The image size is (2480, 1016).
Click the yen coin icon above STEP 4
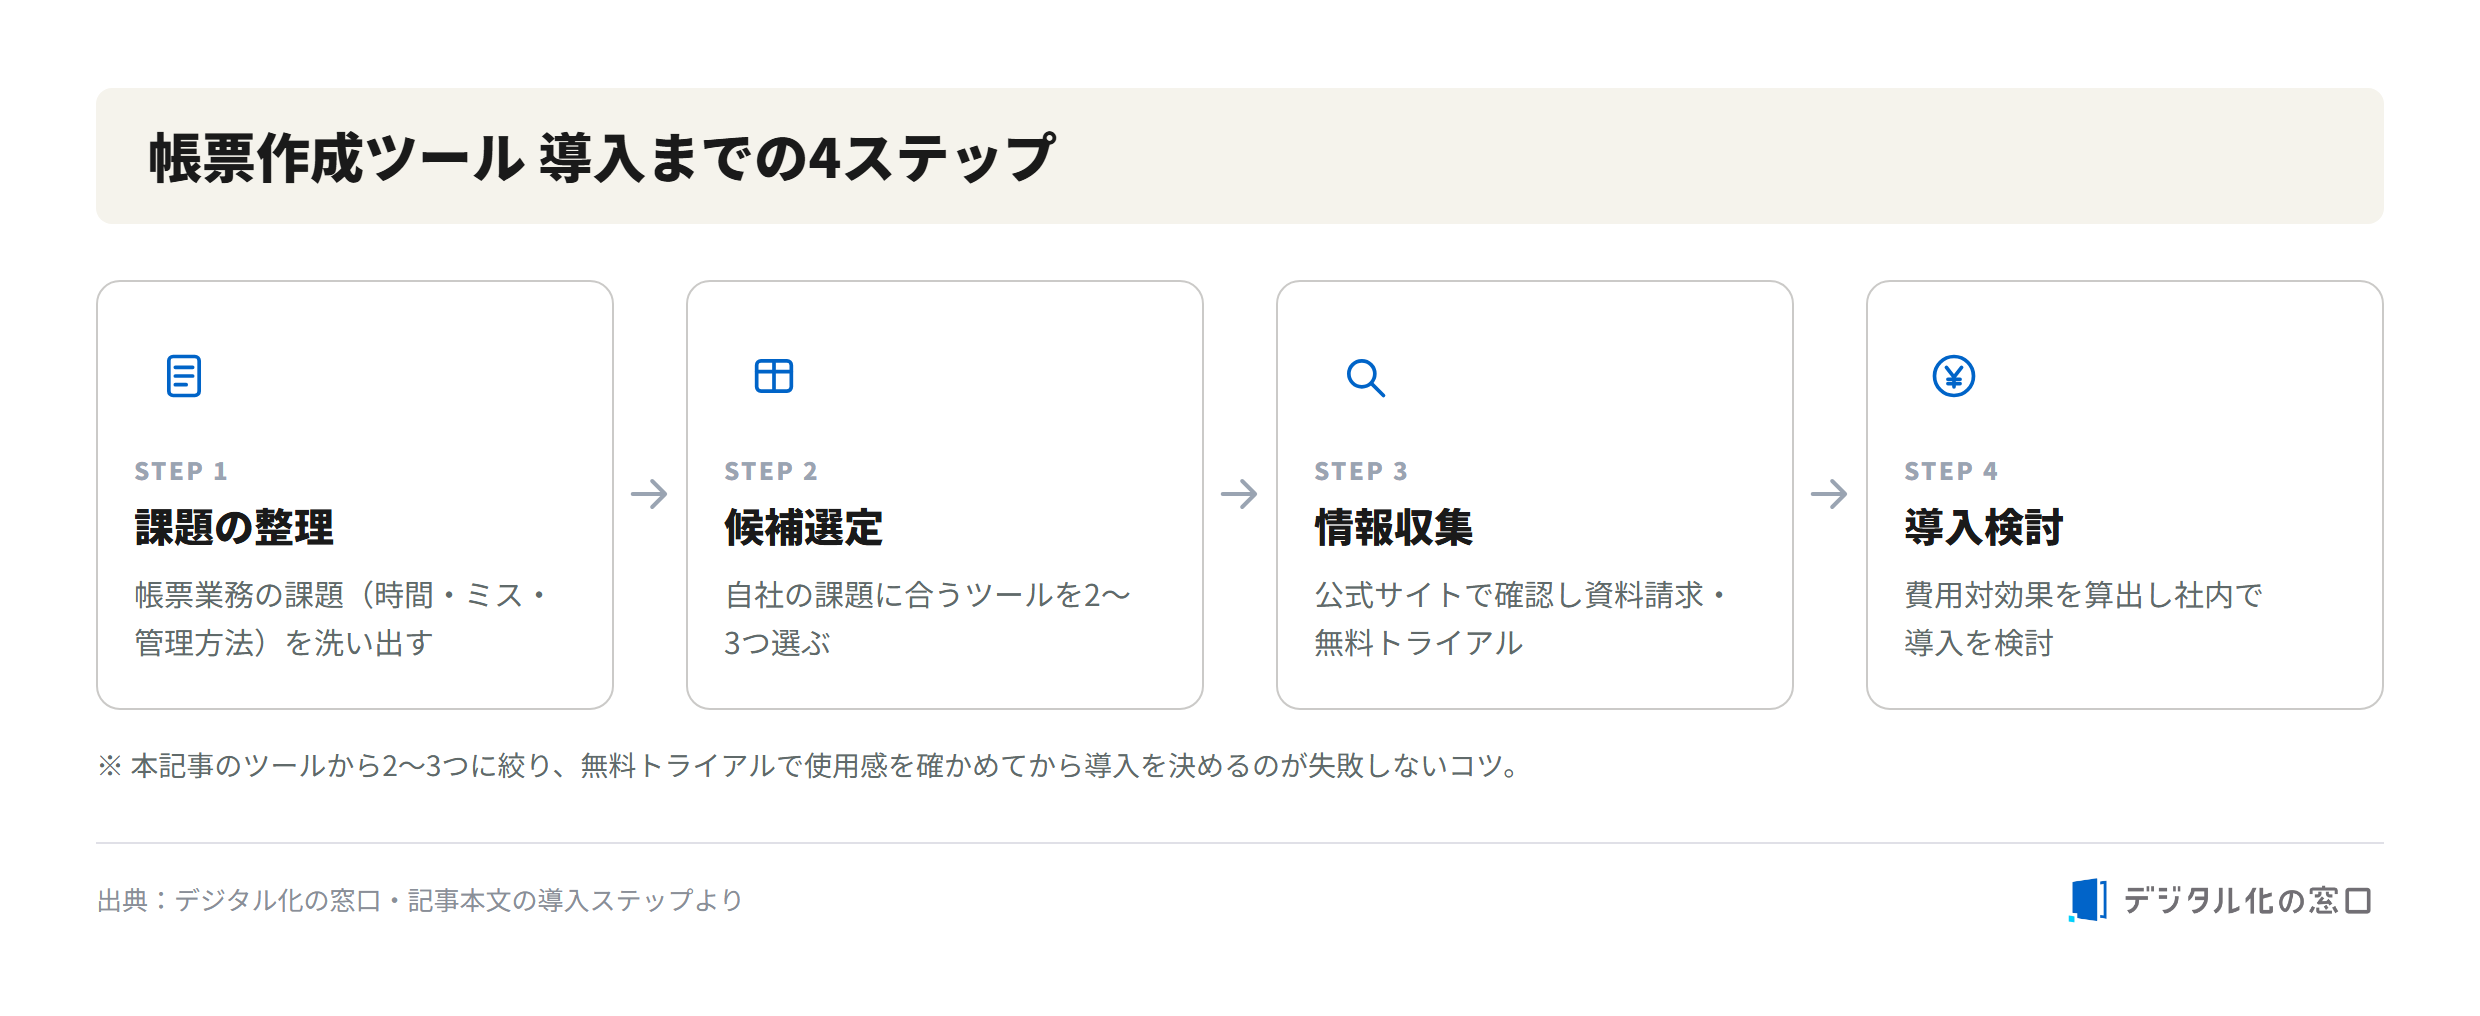coord(1954,376)
